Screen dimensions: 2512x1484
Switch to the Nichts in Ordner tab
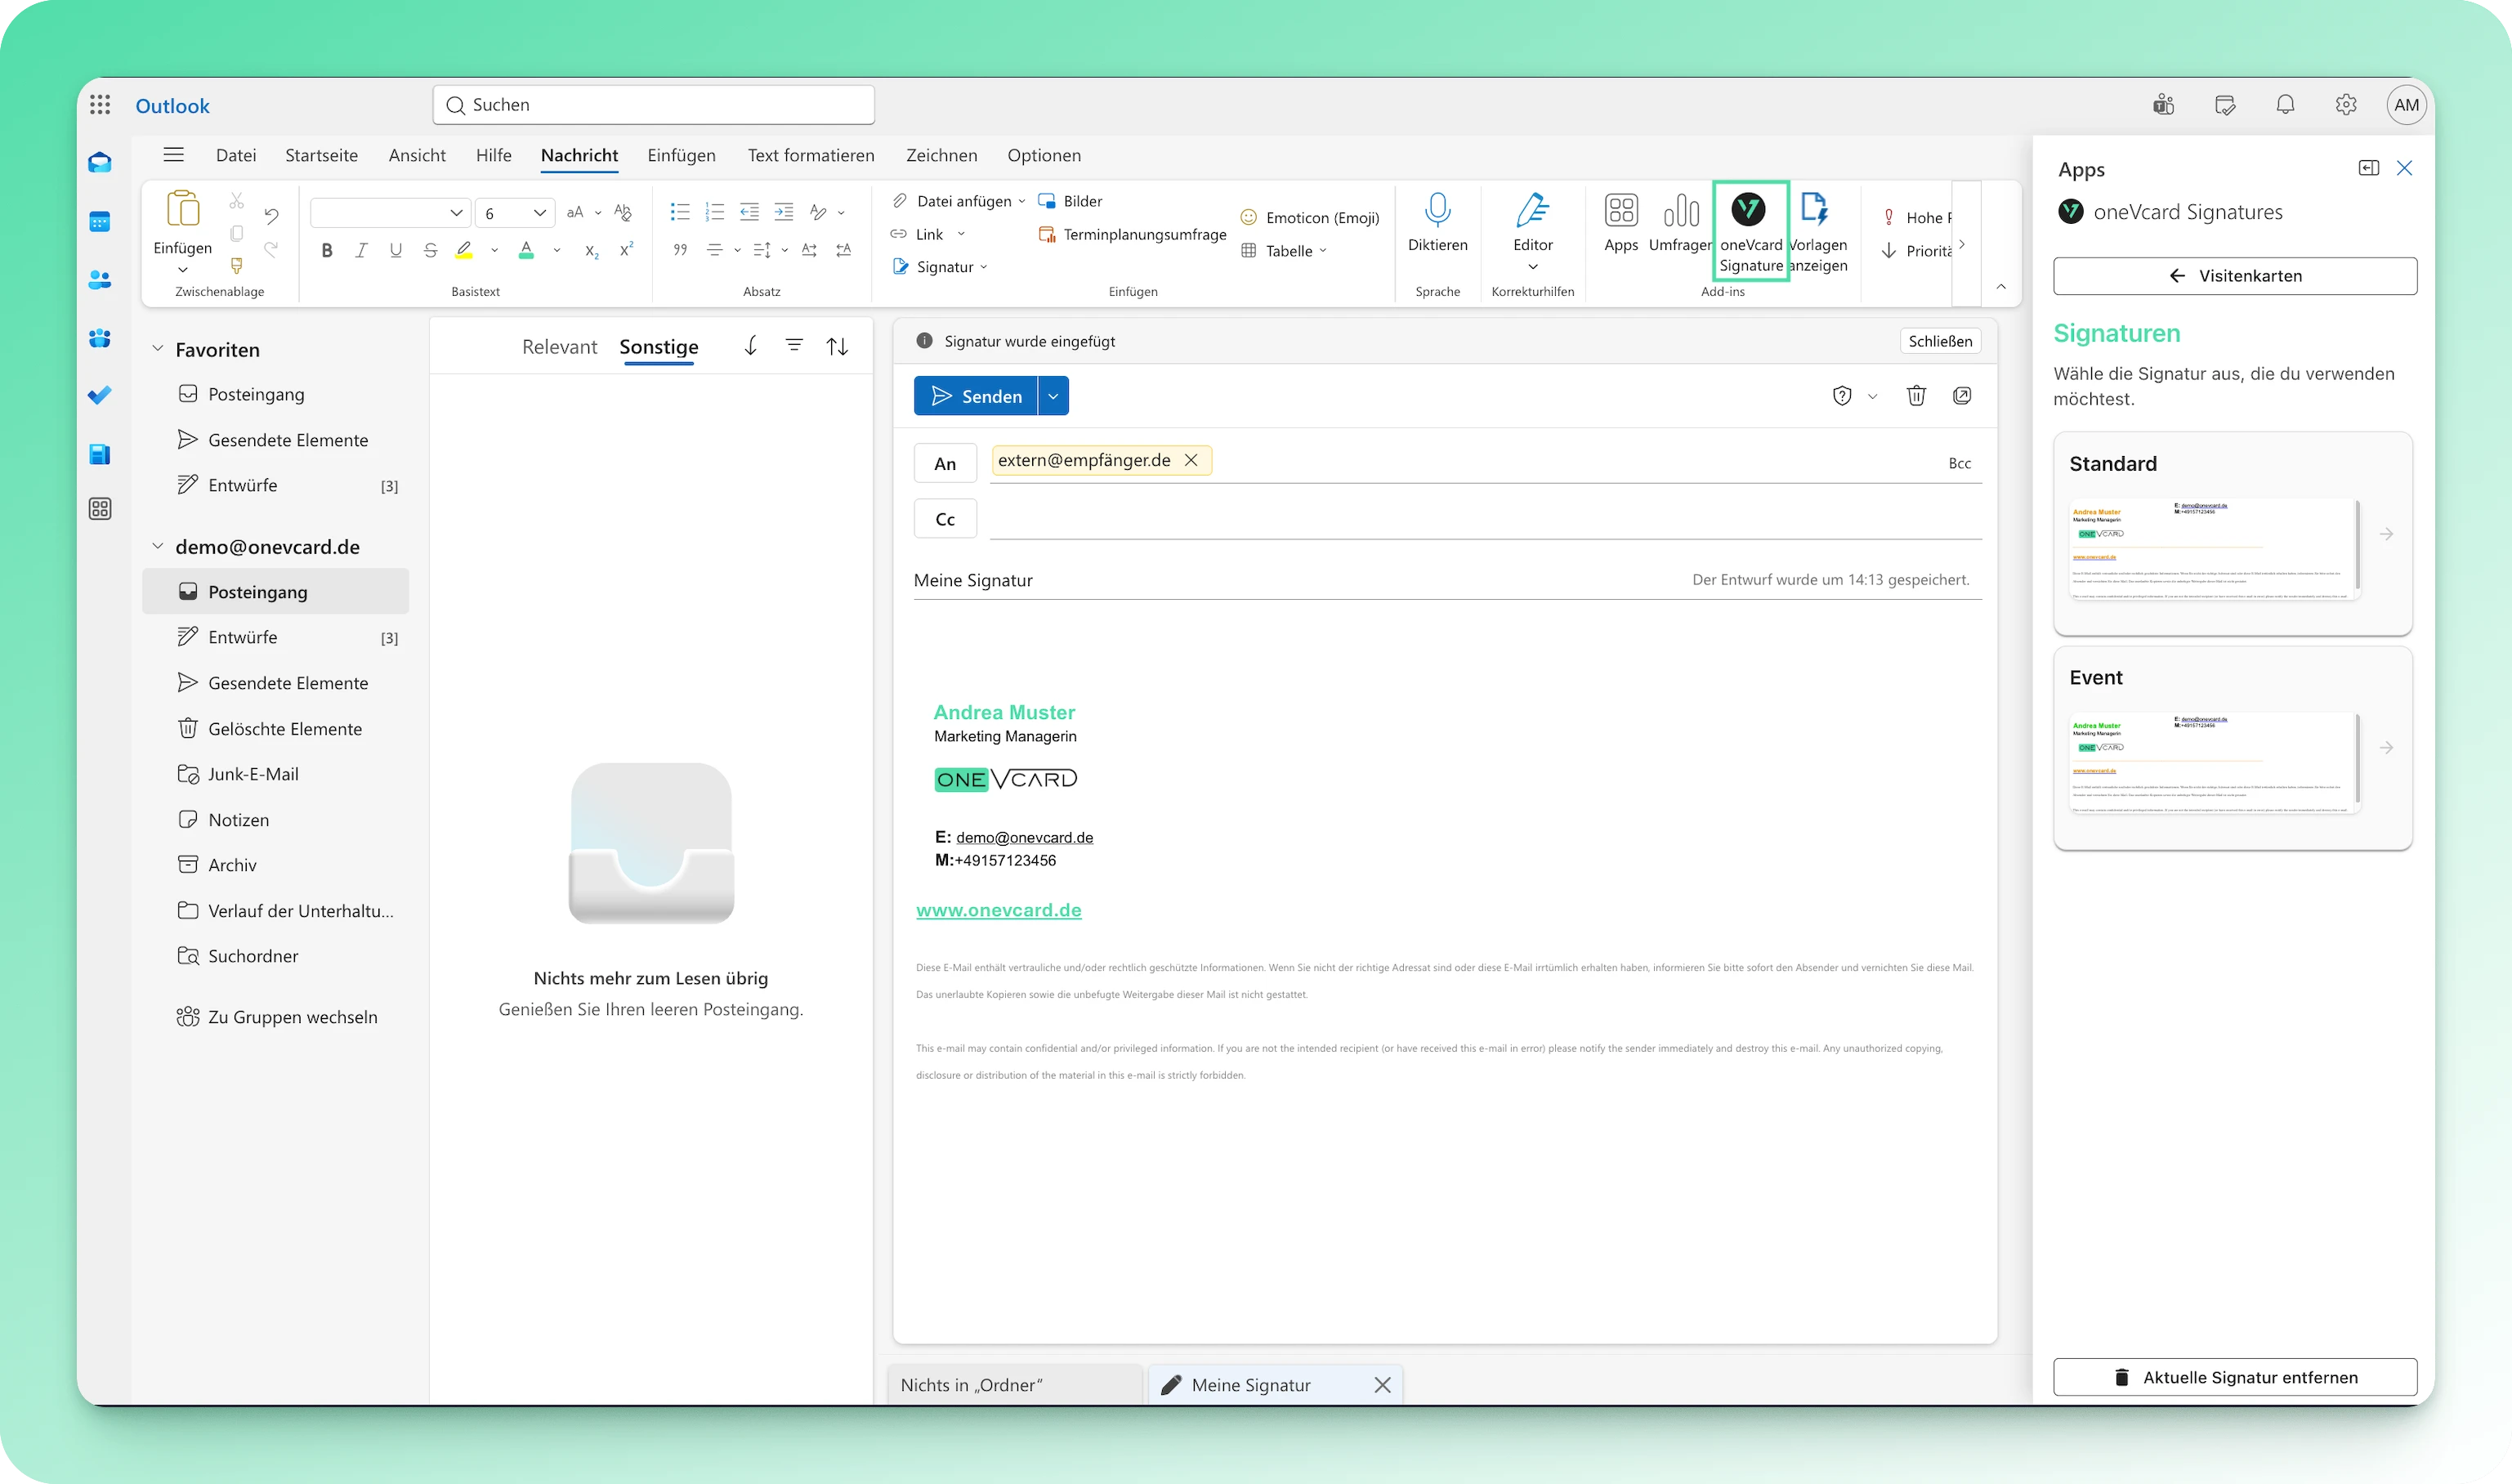(1014, 1385)
